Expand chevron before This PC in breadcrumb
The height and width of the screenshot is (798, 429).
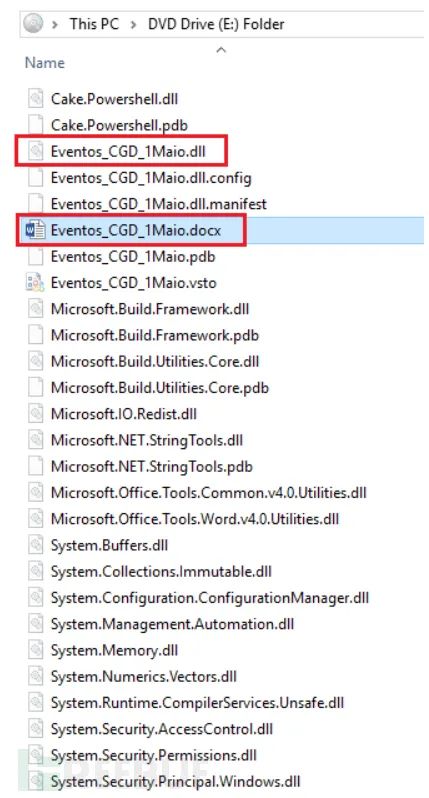click(x=55, y=24)
